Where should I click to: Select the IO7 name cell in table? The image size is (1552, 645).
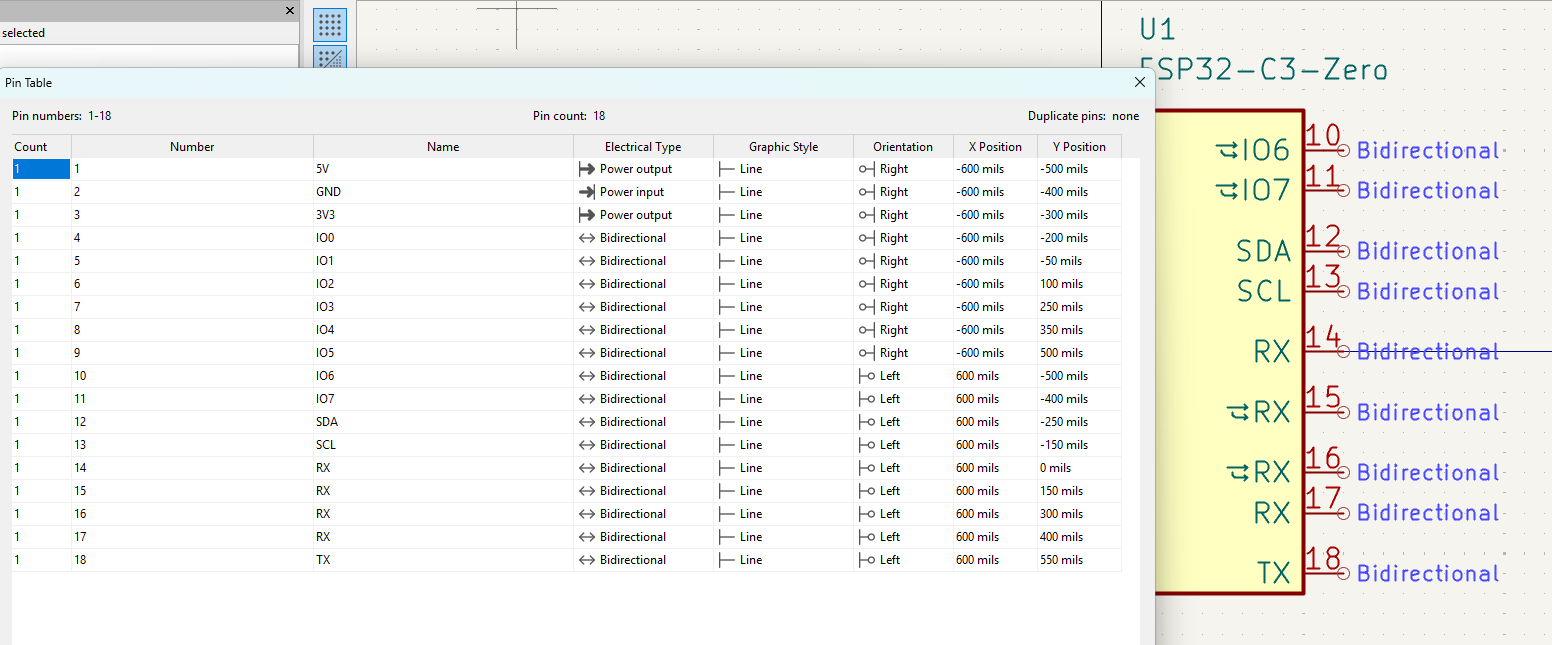click(x=443, y=399)
